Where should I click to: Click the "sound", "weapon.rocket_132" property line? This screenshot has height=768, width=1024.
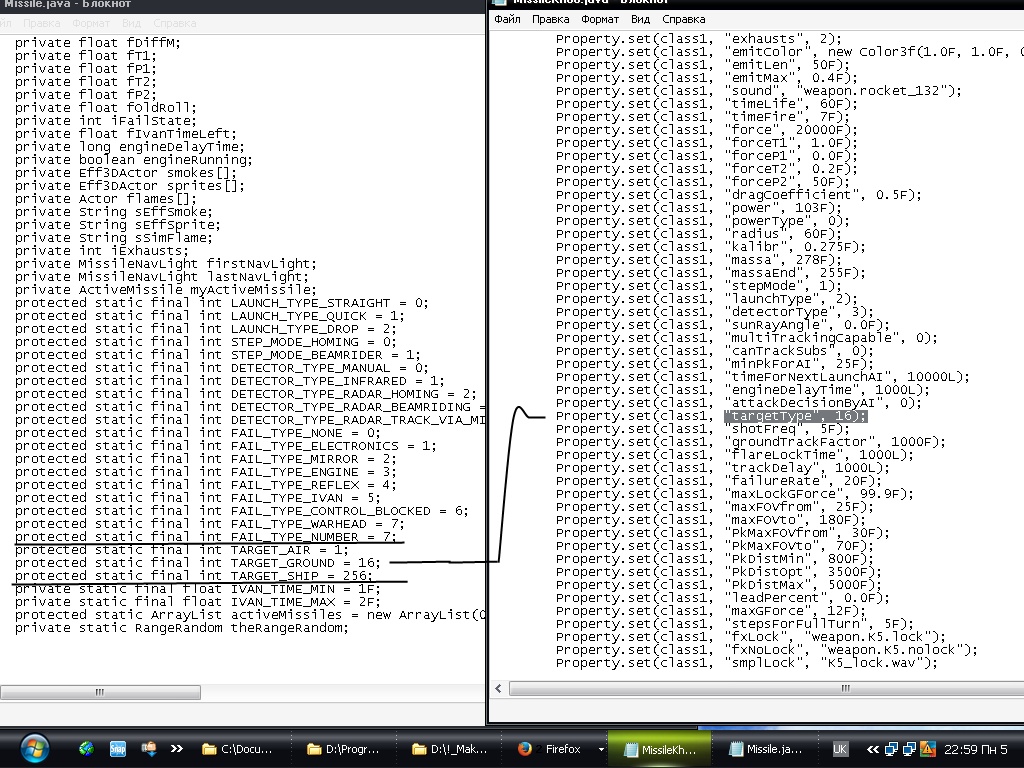point(759,91)
